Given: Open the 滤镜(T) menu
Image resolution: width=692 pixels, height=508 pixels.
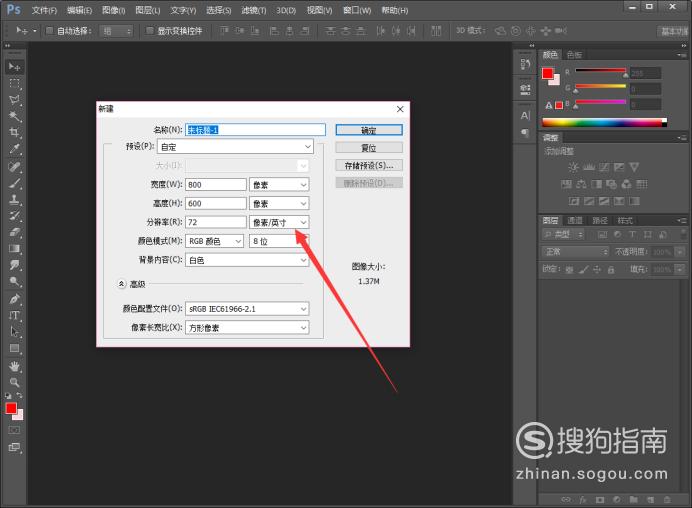Looking at the screenshot, I should pos(254,10).
